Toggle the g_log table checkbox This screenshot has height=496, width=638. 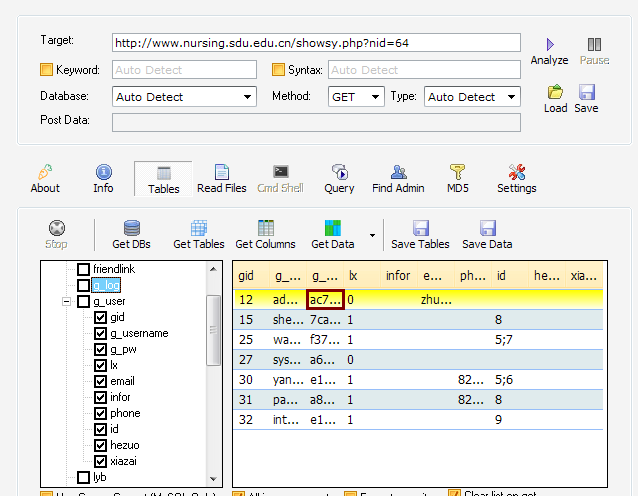pyautogui.click(x=83, y=285)
